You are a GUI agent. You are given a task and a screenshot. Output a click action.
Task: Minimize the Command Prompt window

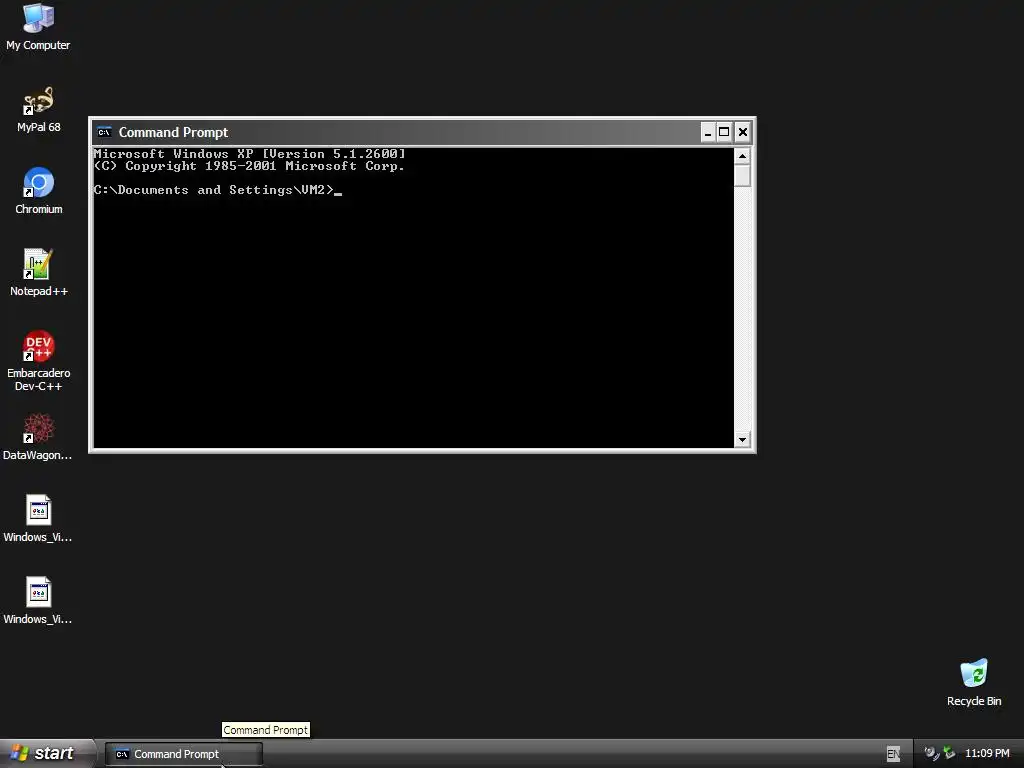pyautogui.click(x=708, y=133)
